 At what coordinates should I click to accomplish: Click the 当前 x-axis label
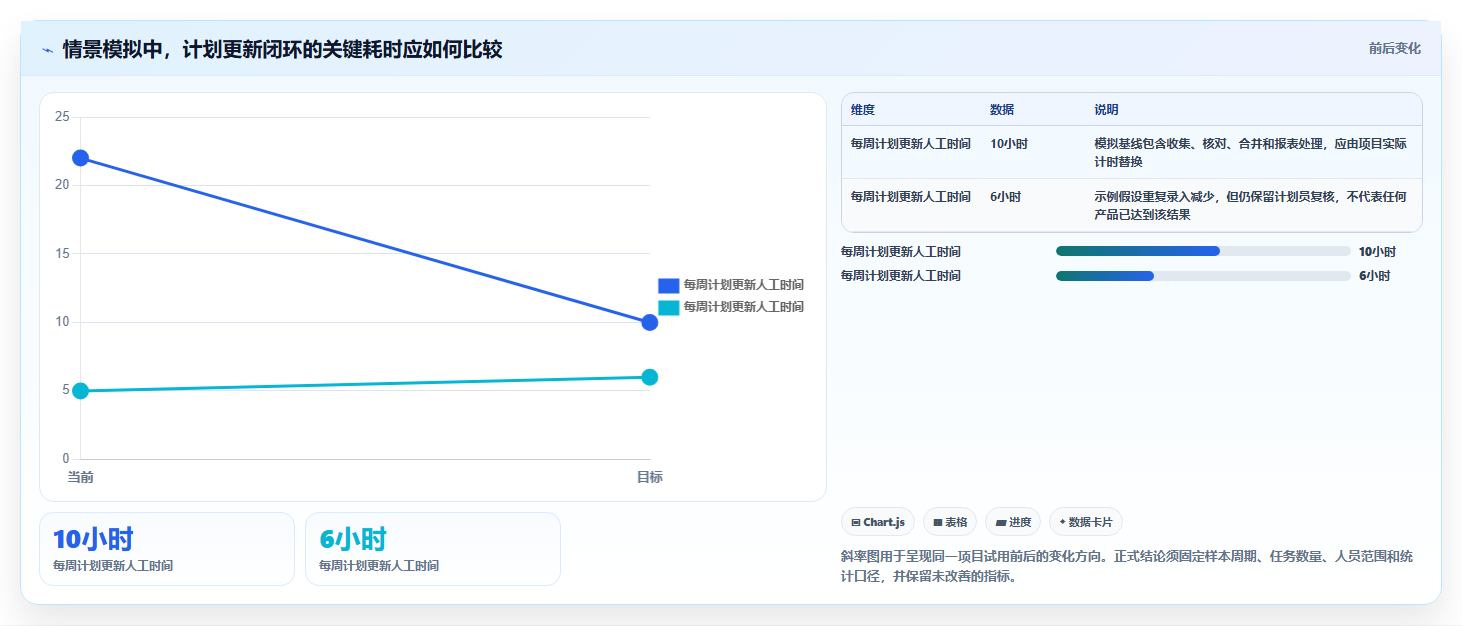[x=81, y=477]
